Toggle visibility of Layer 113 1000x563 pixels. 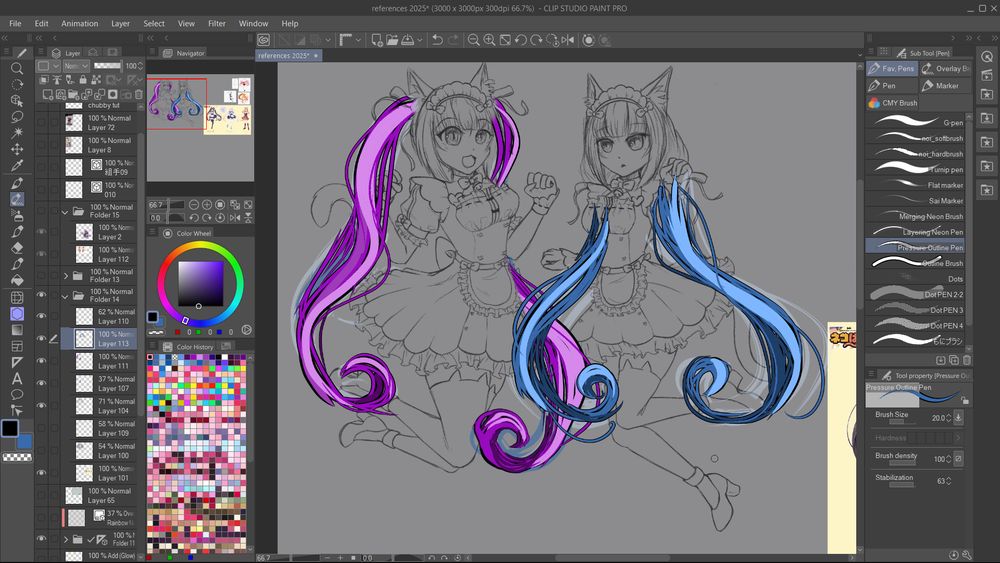click(41, 339)
